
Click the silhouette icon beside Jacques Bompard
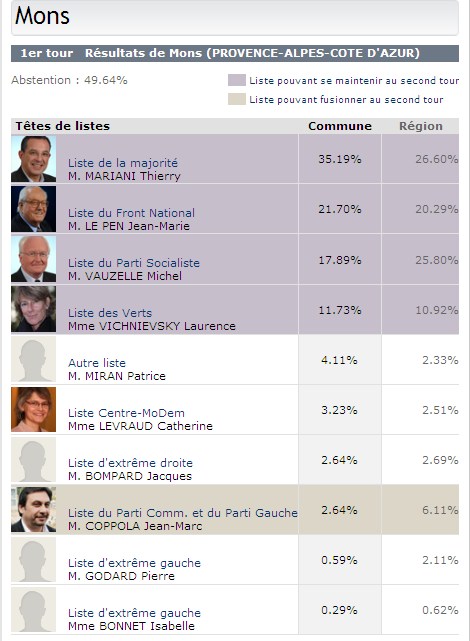[34, 459]
